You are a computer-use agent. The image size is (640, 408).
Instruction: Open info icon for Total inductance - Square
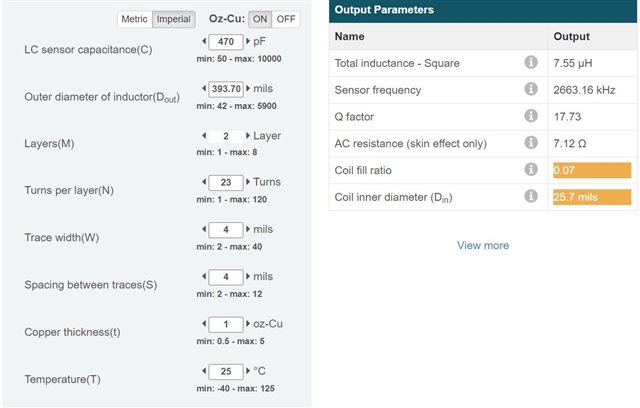[531, 62]
